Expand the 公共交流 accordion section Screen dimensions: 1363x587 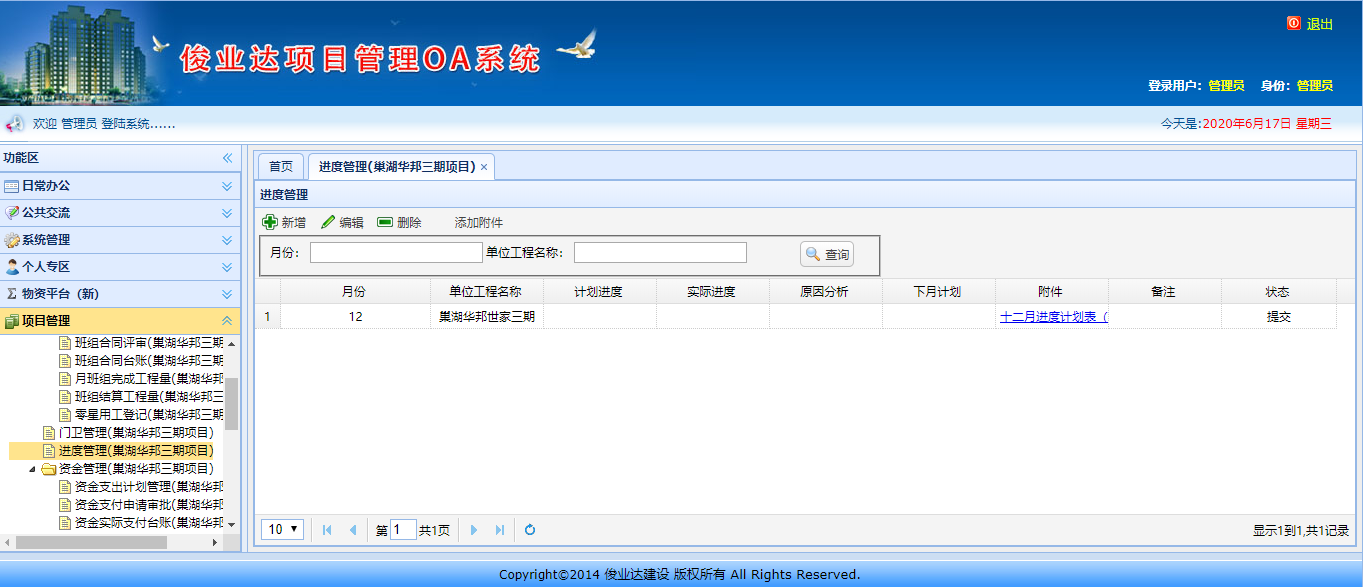click(227, 213)
